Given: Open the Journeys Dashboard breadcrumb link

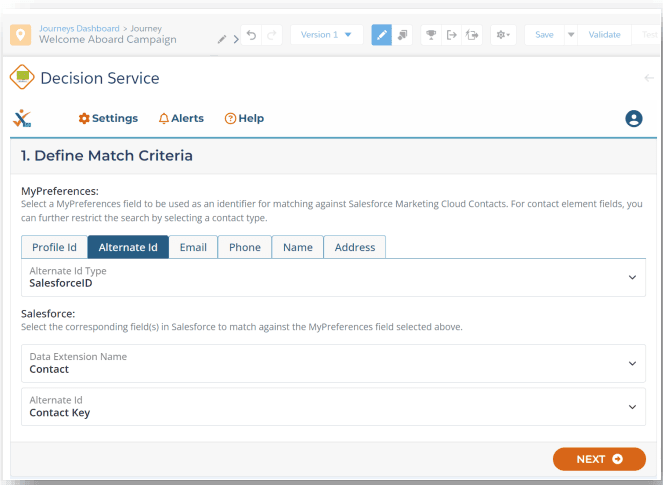Looking at the screenshot, I should tap(79, 28).
